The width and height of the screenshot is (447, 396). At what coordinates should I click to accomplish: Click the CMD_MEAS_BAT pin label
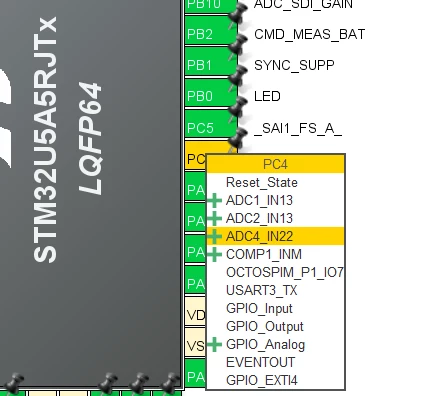click(x=309, y=34)
